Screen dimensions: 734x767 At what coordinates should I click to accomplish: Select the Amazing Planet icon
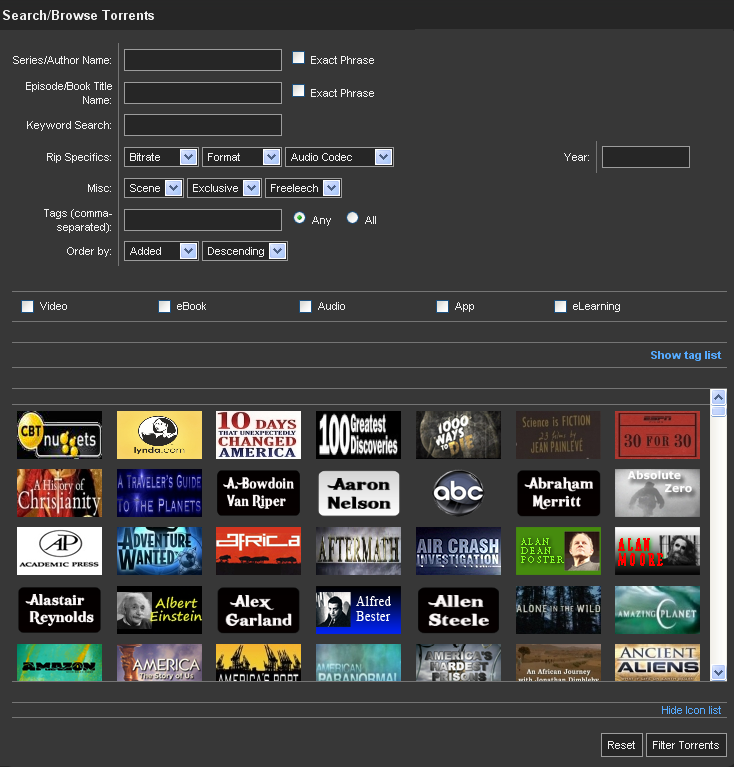tap(657, 610)
